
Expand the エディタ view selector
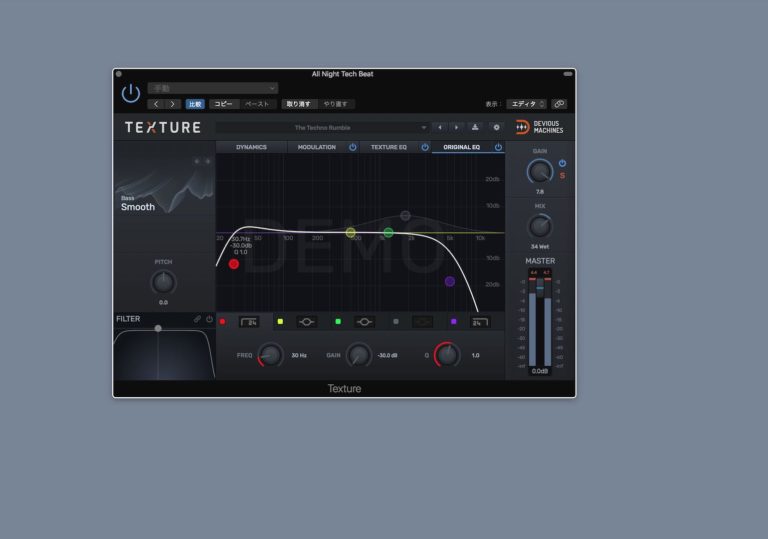pyautogui.click(x=526, y=104)
